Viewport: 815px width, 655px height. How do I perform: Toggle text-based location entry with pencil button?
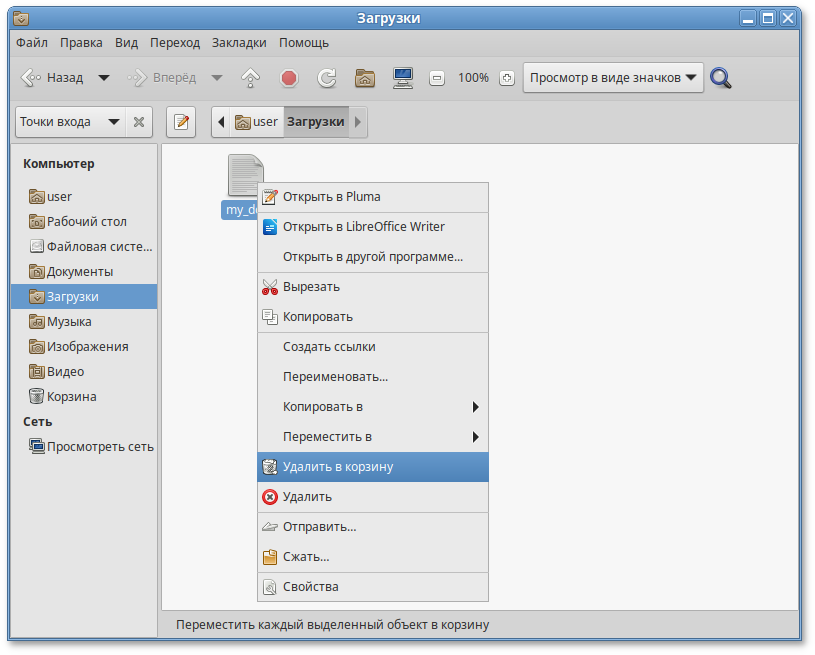click(181, 122)
